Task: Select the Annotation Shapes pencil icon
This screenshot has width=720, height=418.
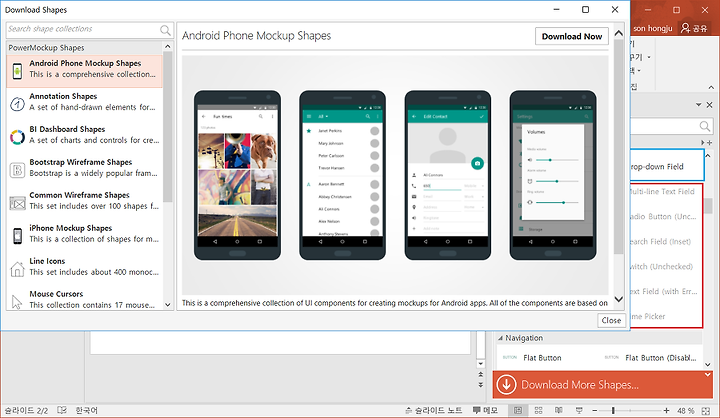Action: pos(17,104)
